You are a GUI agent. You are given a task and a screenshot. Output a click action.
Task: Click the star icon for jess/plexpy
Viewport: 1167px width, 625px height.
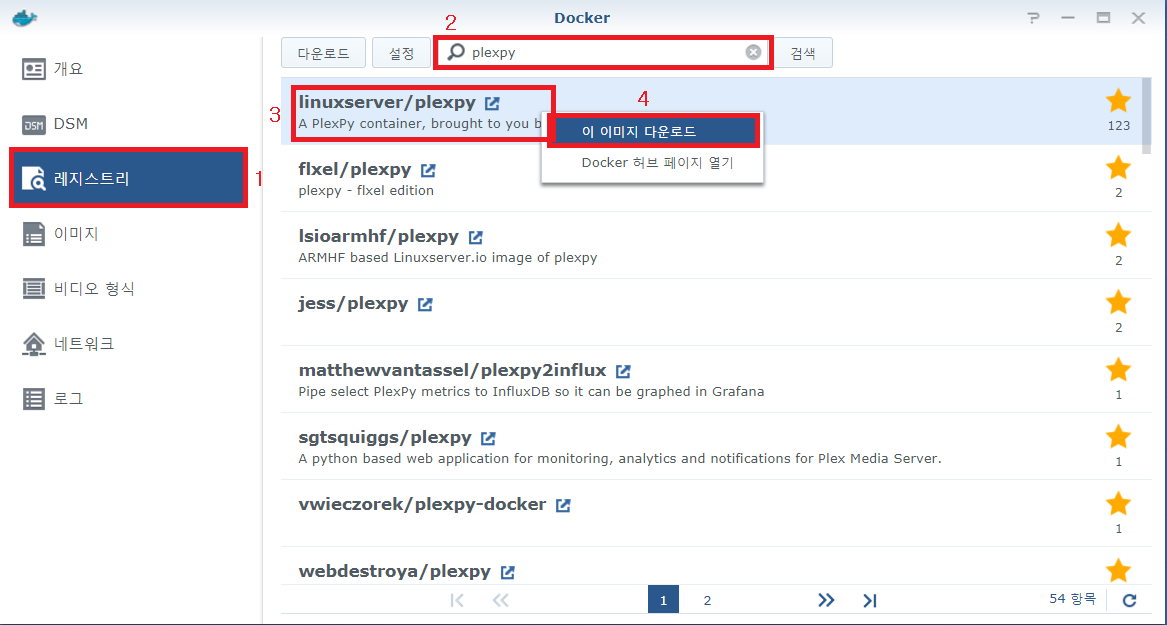(1118, 303)
